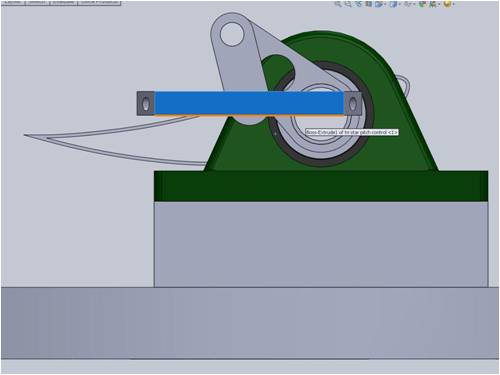Open the Edit Appearance color ball icon
The height and width of the screenshot is (375, 500).
pos(422,4)
